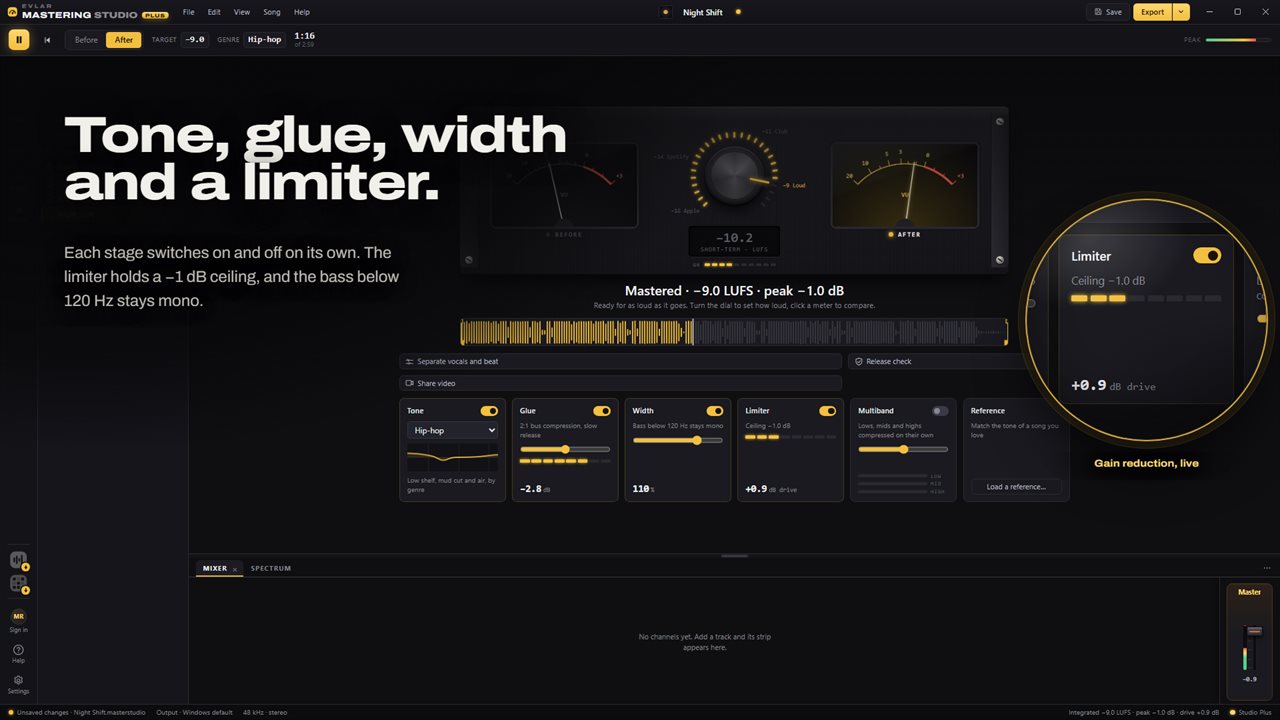This screenshot has width=1280, height=720.
Task: Click the Master channel fader
Action: [1254, 630]
